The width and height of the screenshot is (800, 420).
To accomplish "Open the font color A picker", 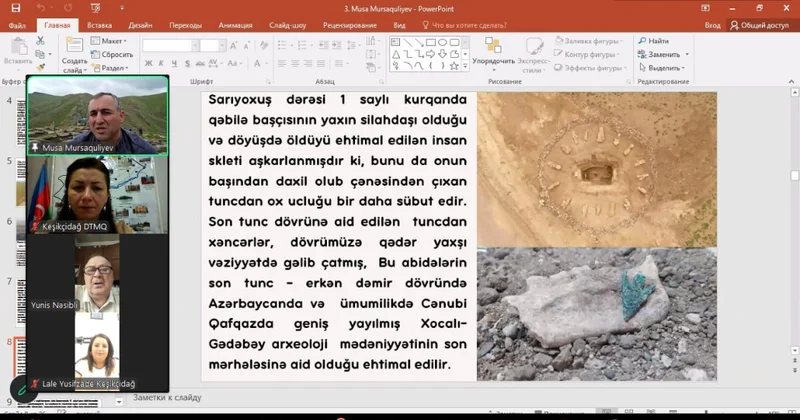I will tap(257, 64).
